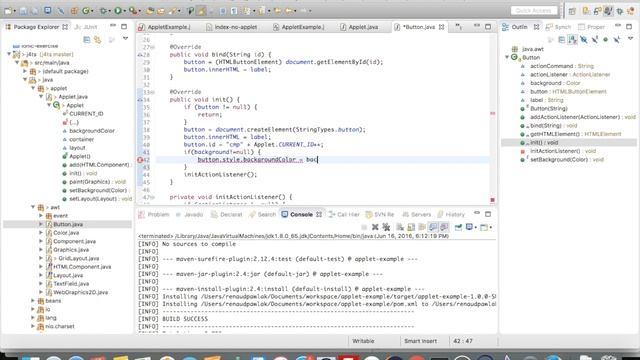Click the Synch view tab beside Outline
The width and height of the screenshot is (640, 360).
pyautogui.click(x=558, y=27)
